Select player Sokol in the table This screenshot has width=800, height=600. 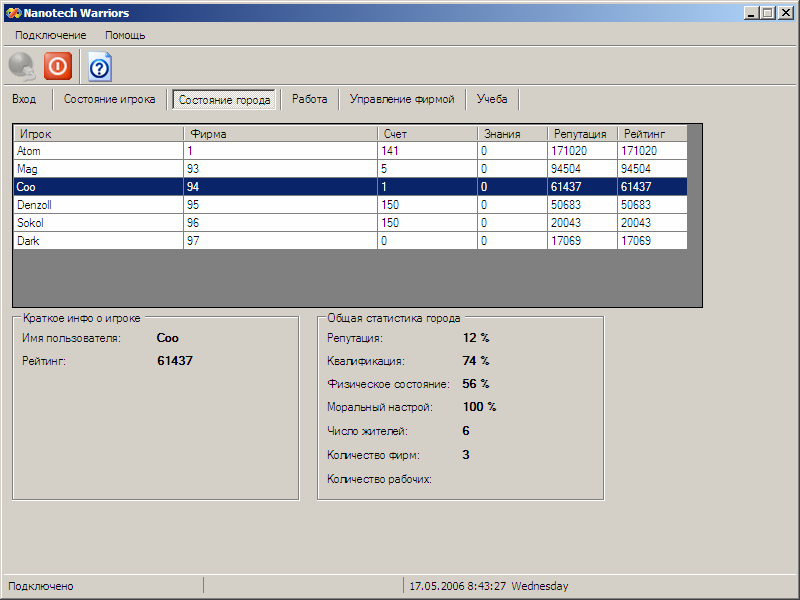click(x=98, y=223)
